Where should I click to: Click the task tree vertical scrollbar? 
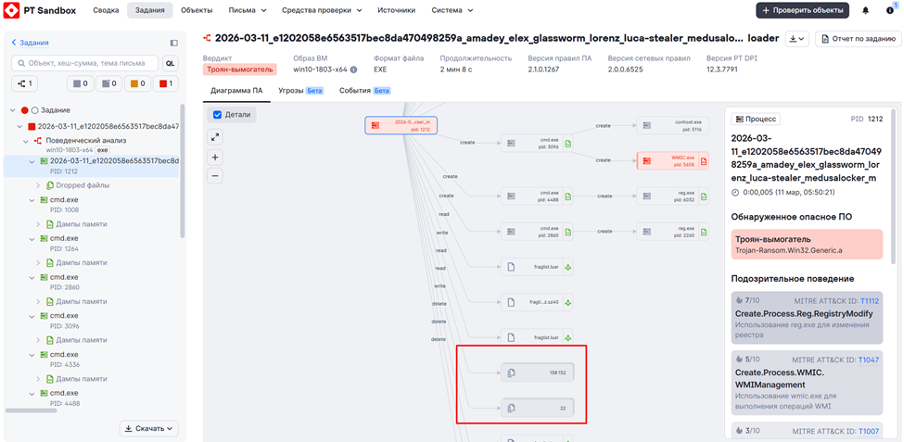tap(183, 171)
